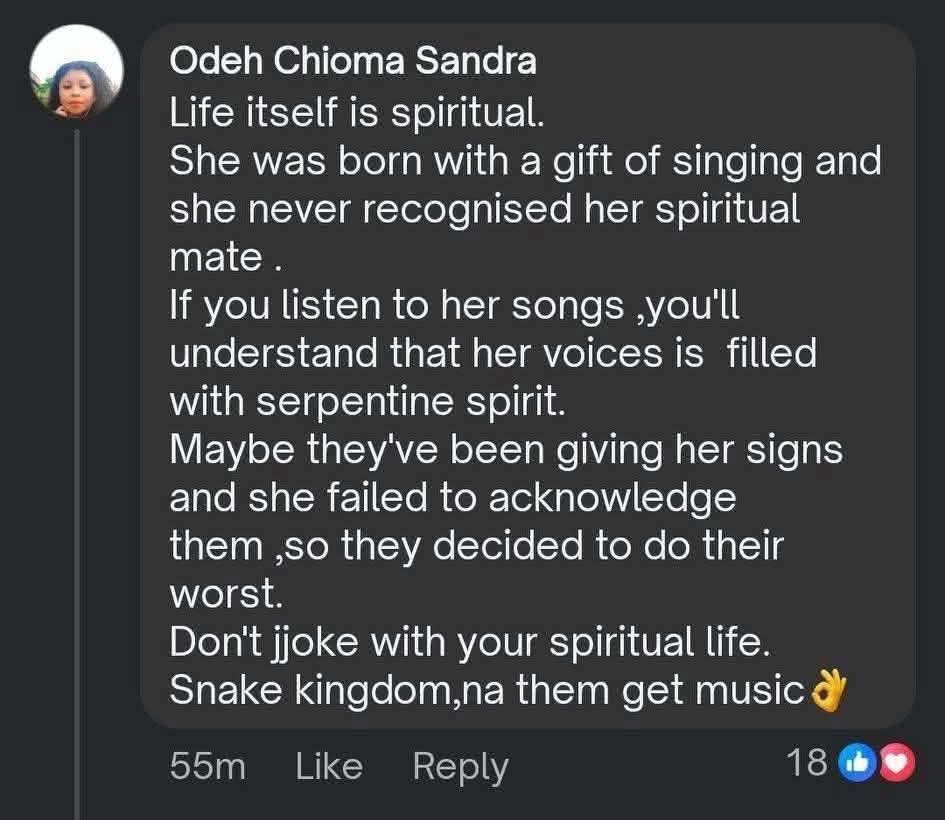The image size is (945, 820).
Task: Click the "Don't jjoke with your spiritual life." line
Action: click(x=470, y=642)
